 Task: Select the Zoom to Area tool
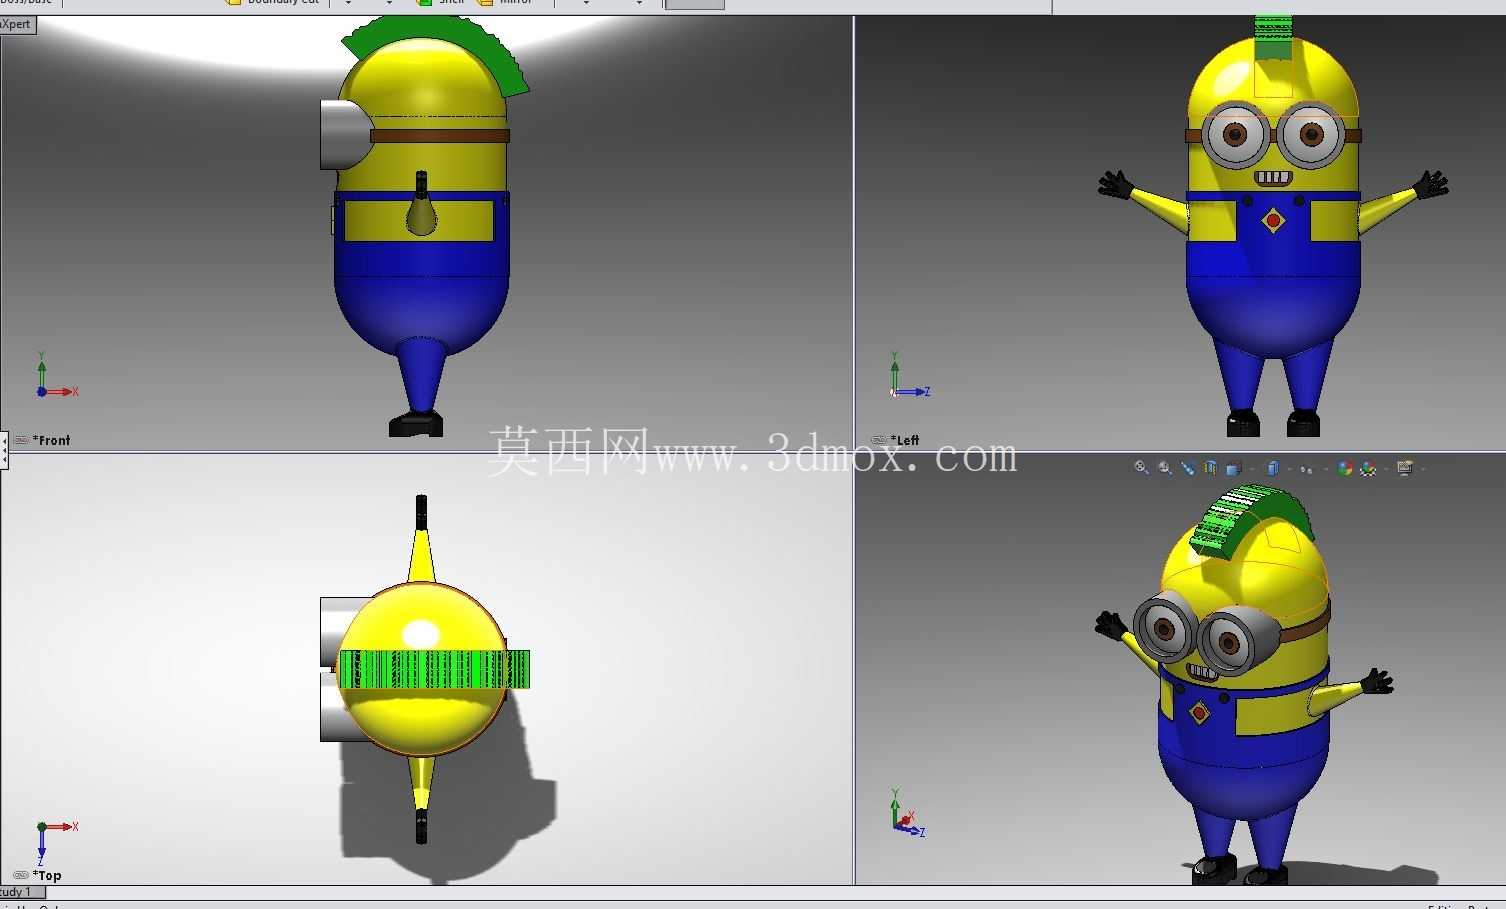tap(1165, 468)
